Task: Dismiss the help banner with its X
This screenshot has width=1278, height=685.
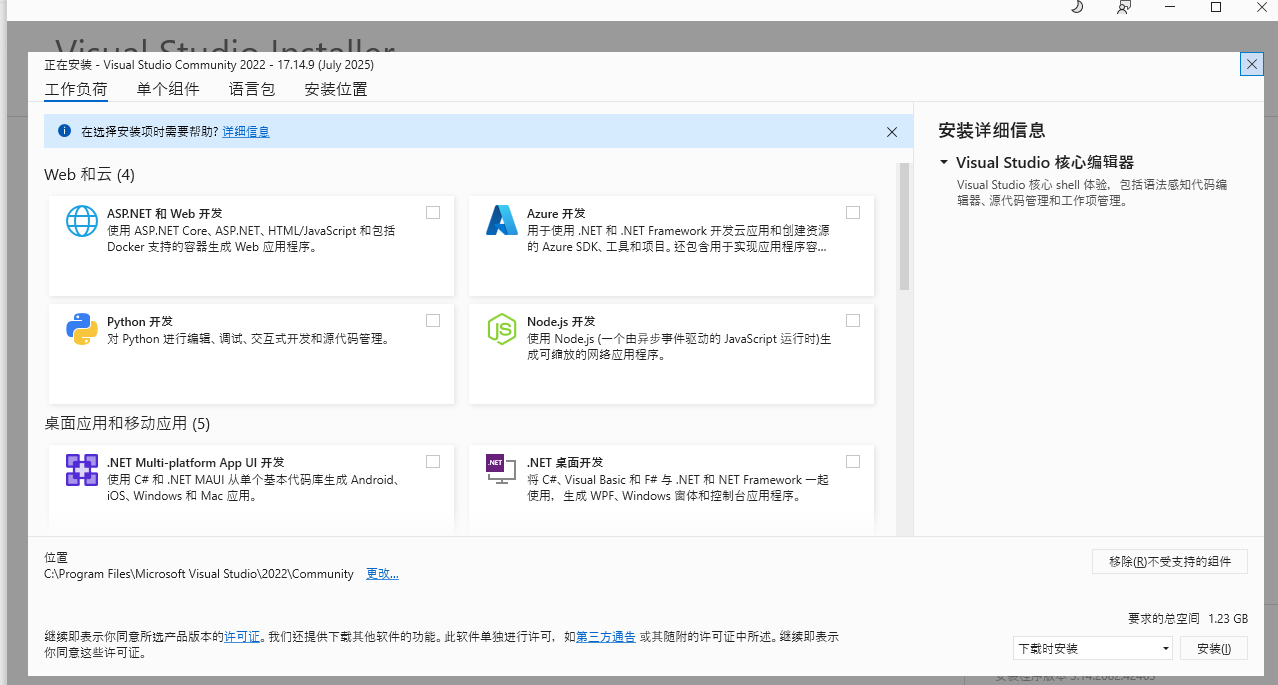Action: pos(892,132)
